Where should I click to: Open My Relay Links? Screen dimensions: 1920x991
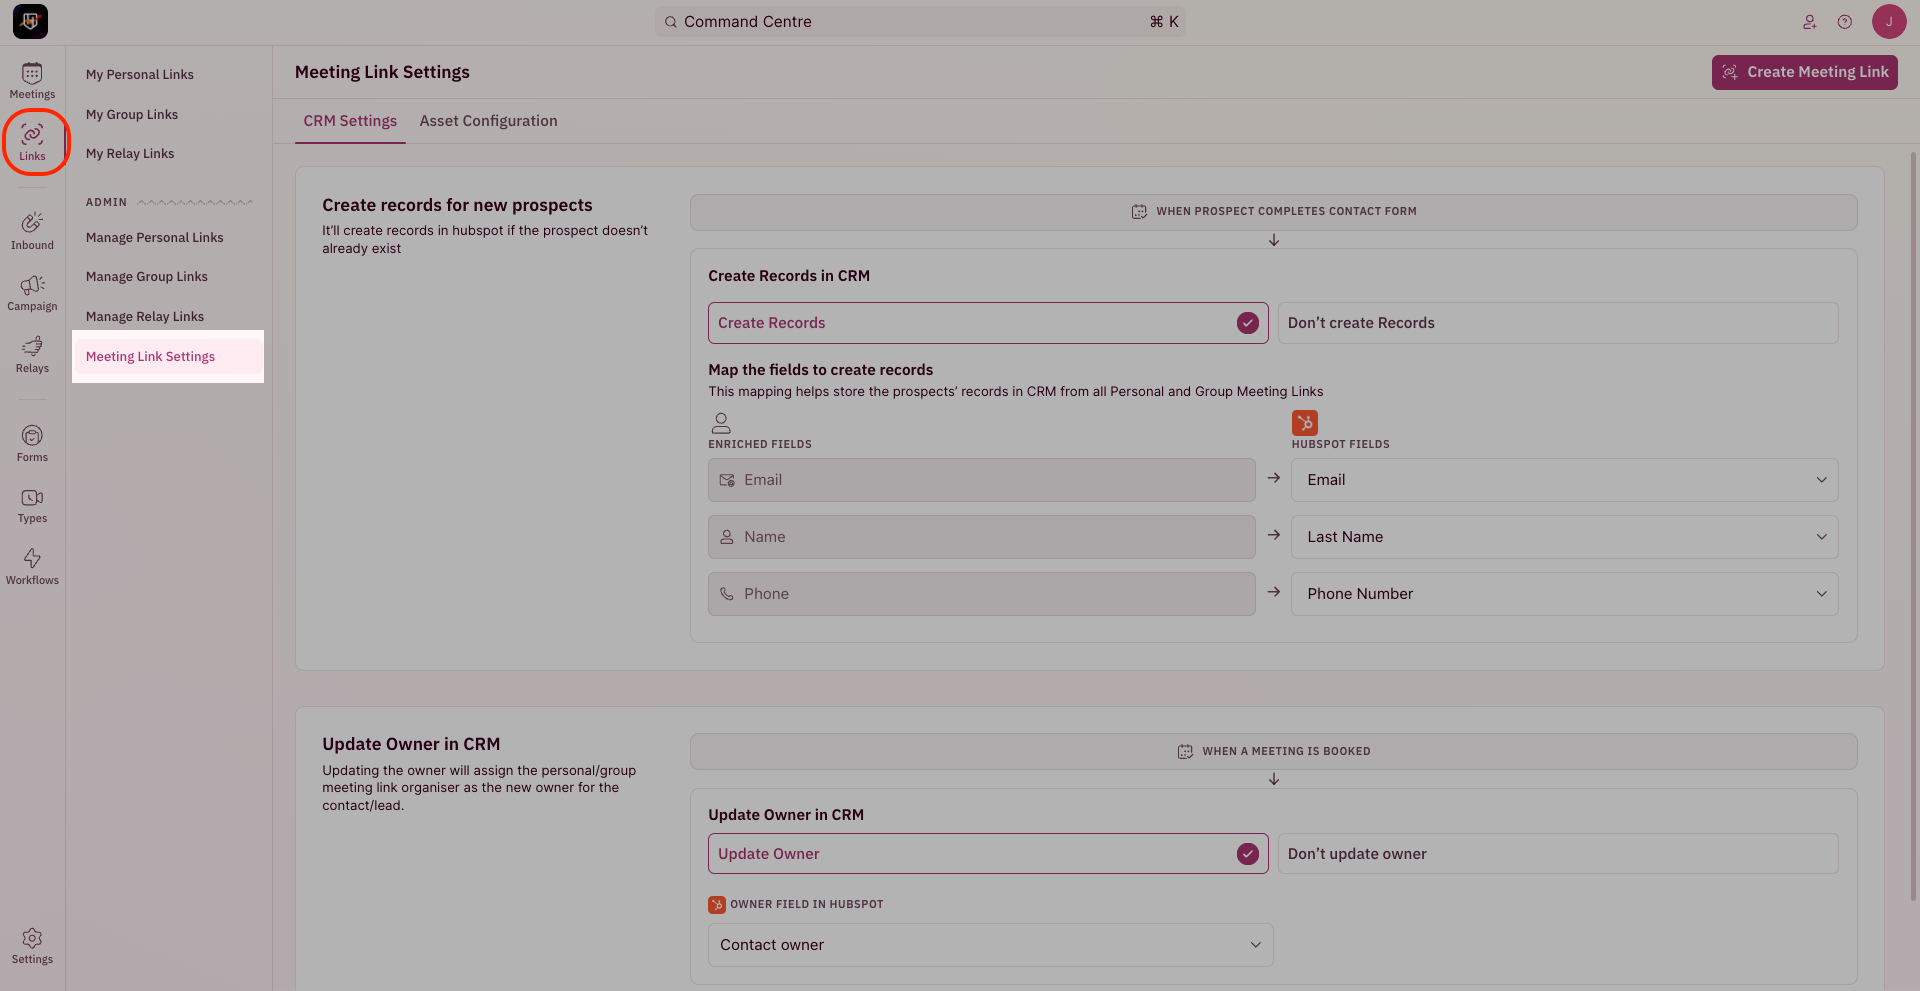coord(130,154)
